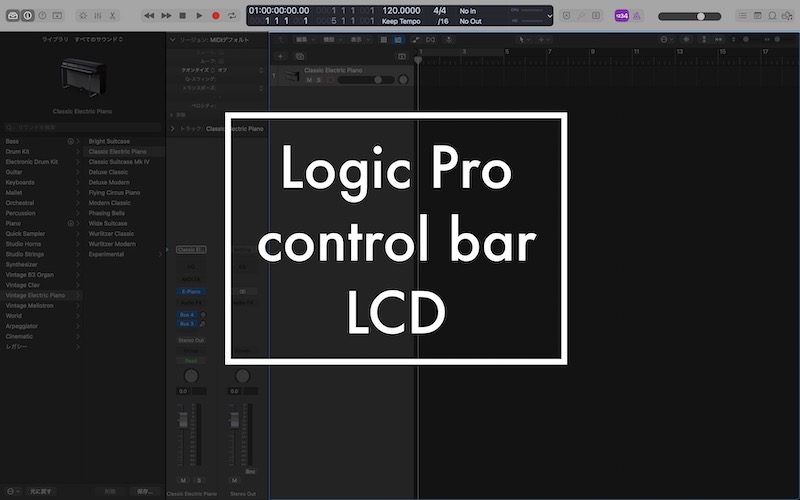Select Wurlitzer Classic patch
Screen dimensions: 800x500
[111, 234]
